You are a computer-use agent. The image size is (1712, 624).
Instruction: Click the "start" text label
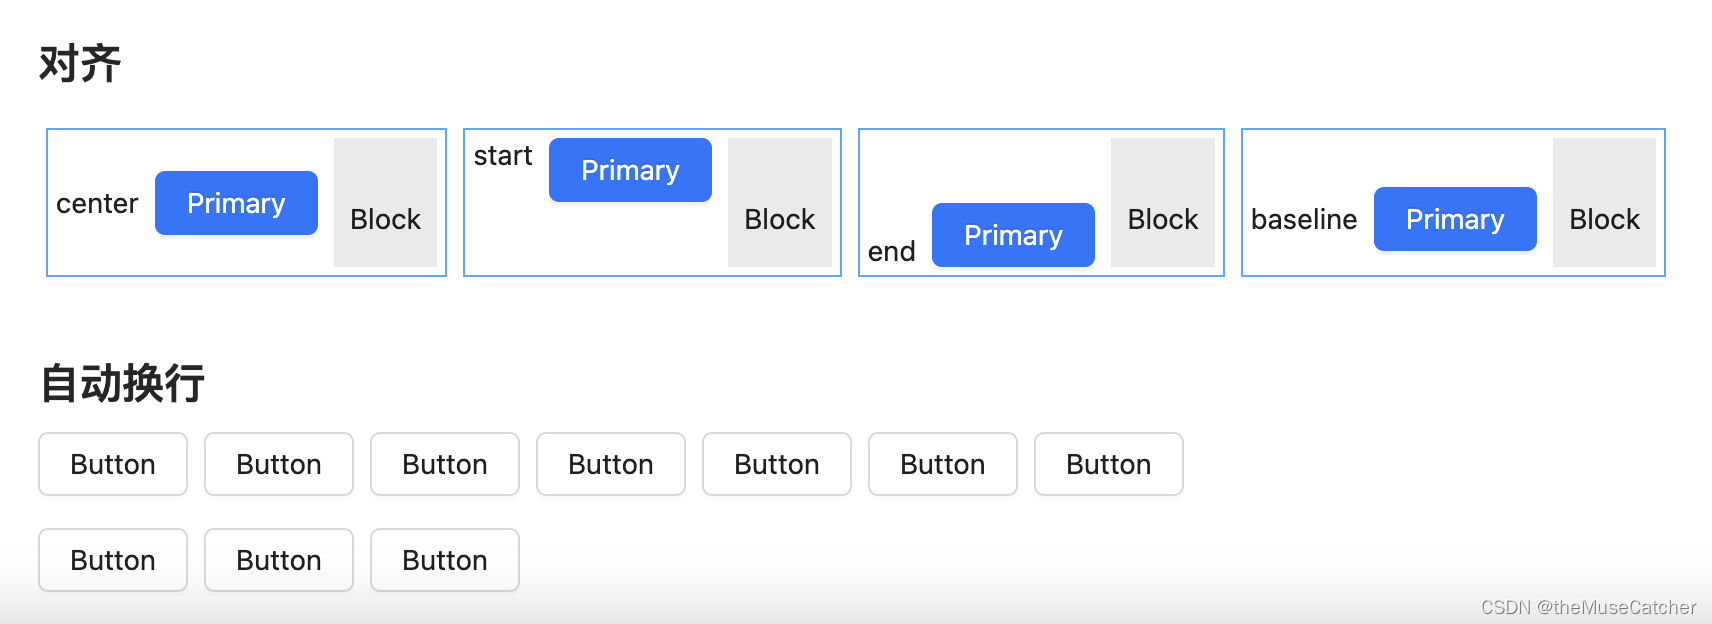[x=503, y=156]
